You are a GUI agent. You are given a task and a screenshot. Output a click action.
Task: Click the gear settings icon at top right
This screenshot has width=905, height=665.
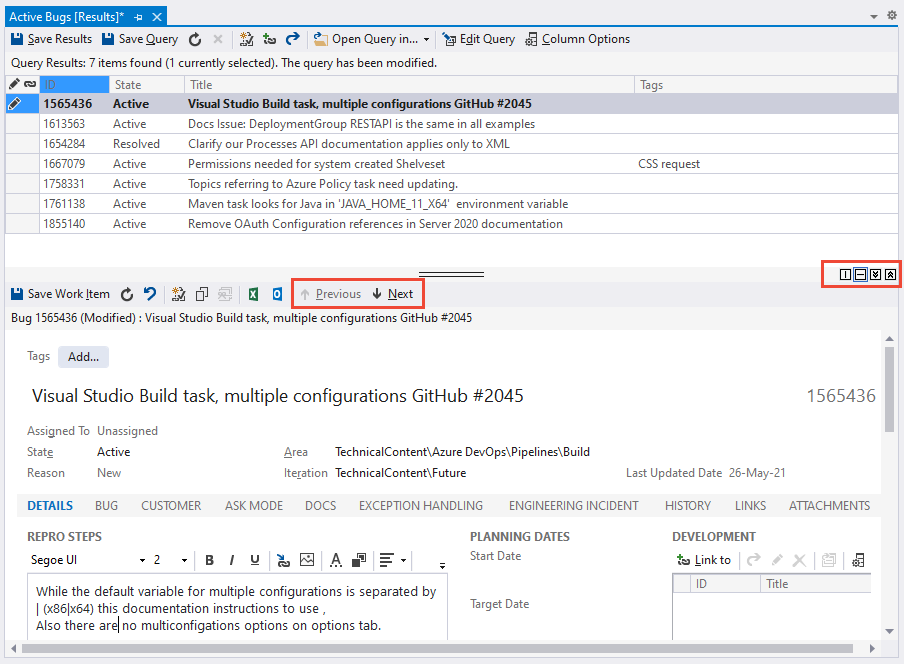point(892,16)
